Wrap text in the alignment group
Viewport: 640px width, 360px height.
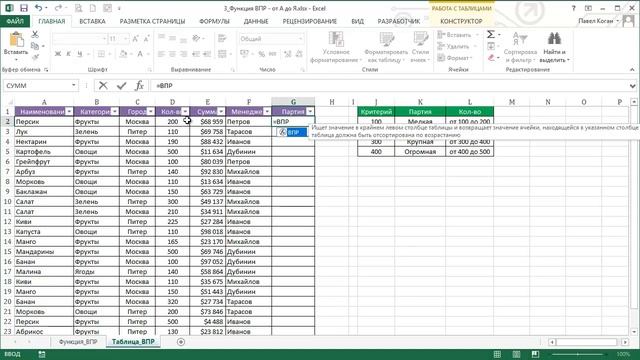click(x=222, y=39)
